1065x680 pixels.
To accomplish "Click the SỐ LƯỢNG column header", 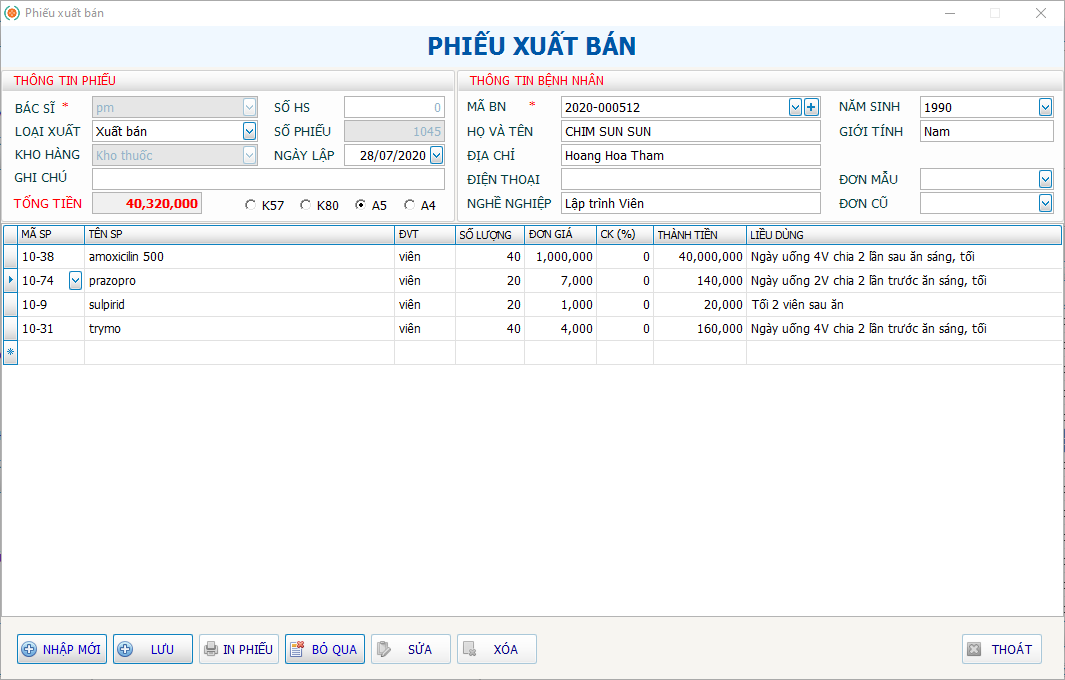I will coord(490,234).
